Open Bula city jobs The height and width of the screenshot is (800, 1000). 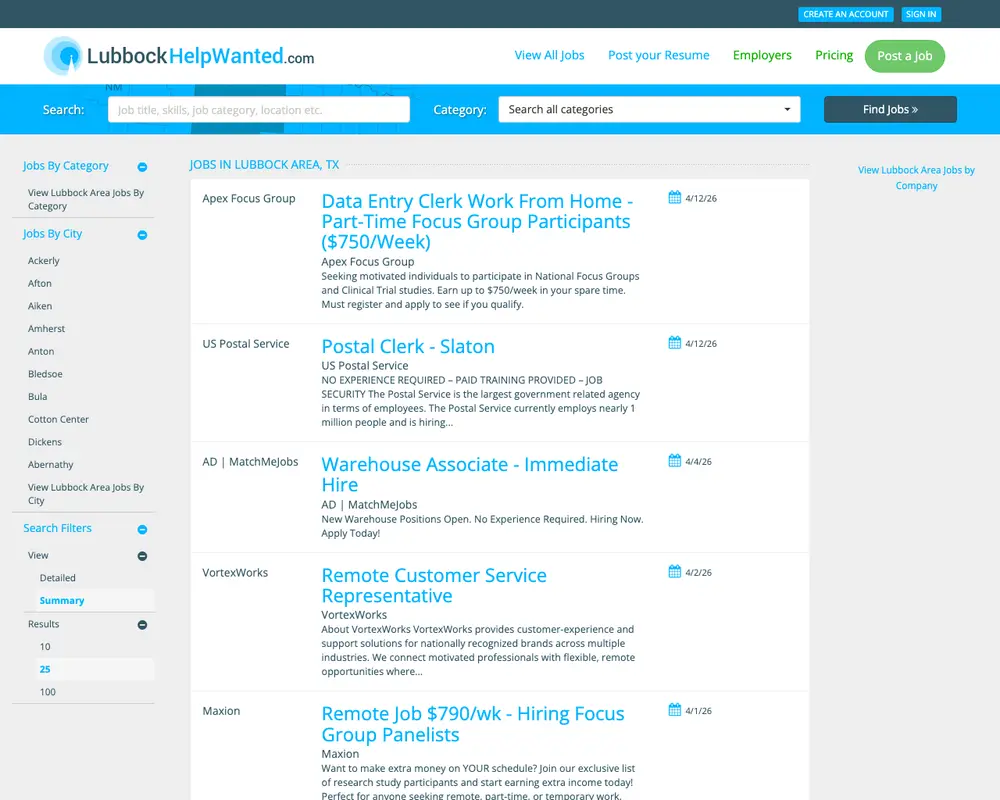[x=38, y=397]
